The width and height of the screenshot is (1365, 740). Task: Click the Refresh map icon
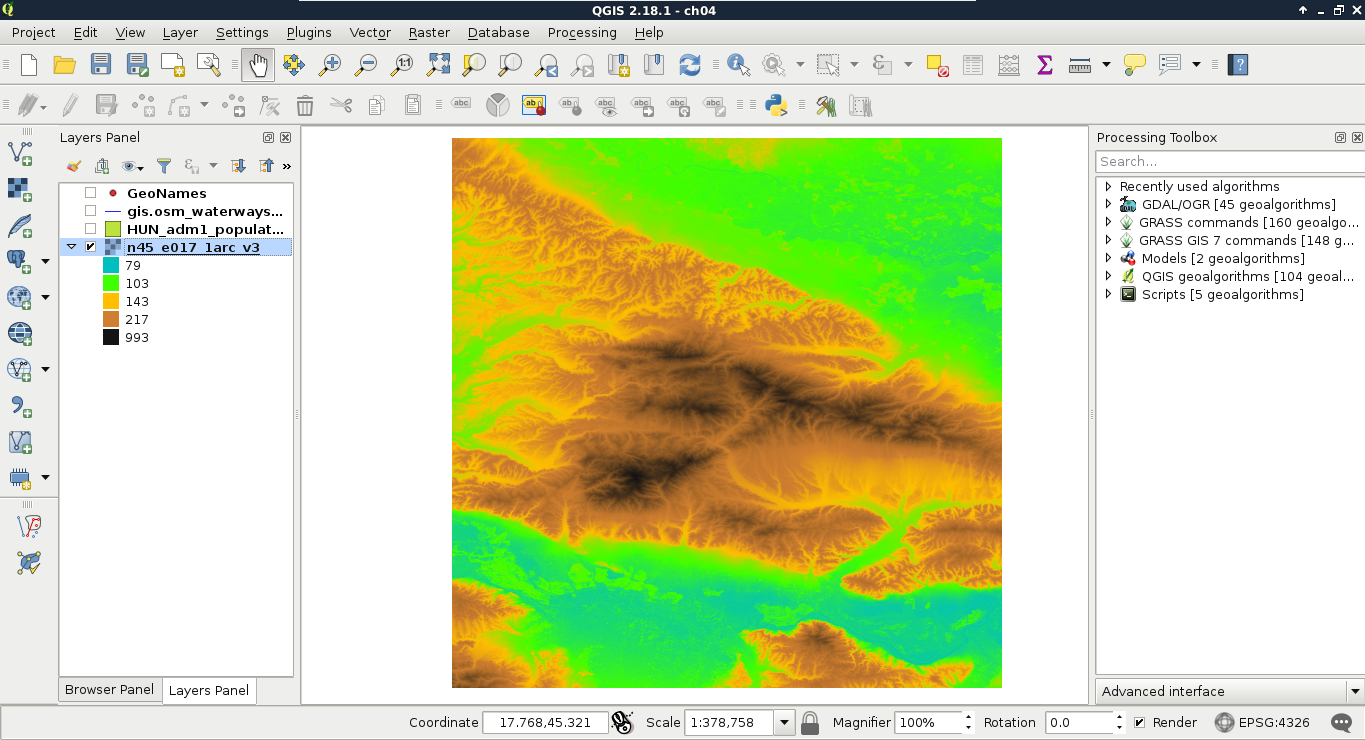689,65
